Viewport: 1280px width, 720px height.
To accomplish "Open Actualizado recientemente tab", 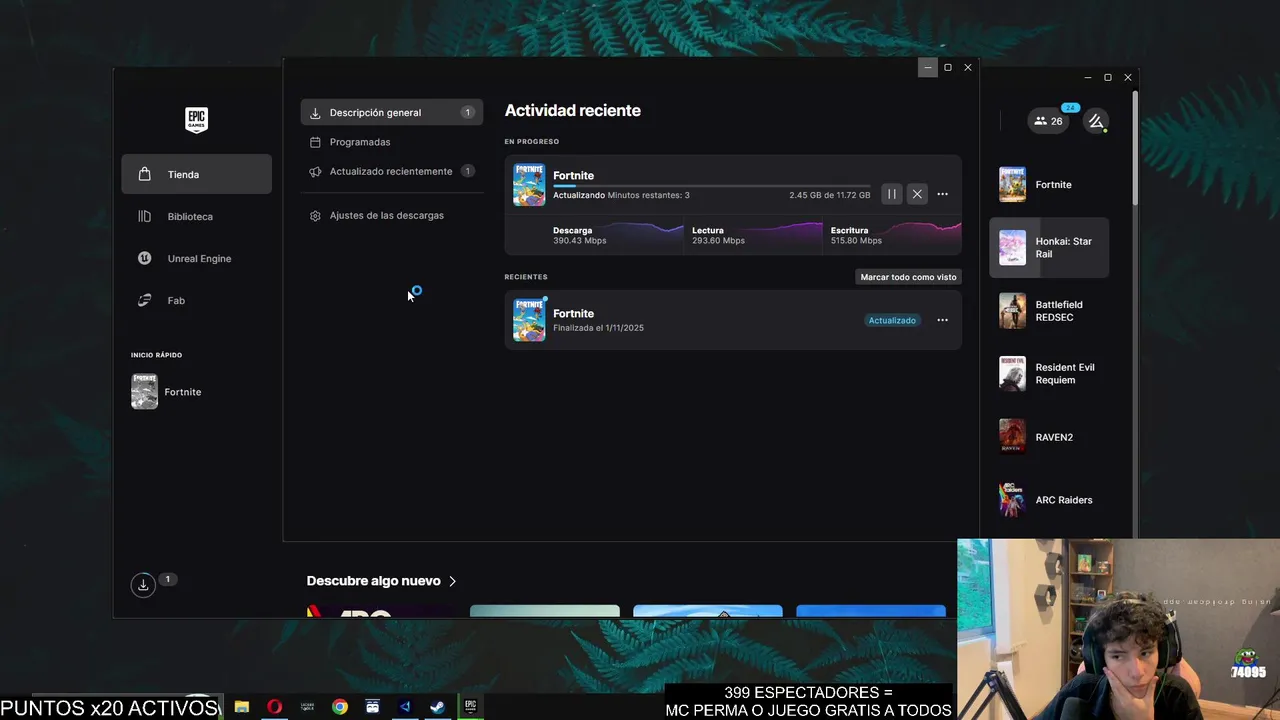I will [x=391, y=171].
